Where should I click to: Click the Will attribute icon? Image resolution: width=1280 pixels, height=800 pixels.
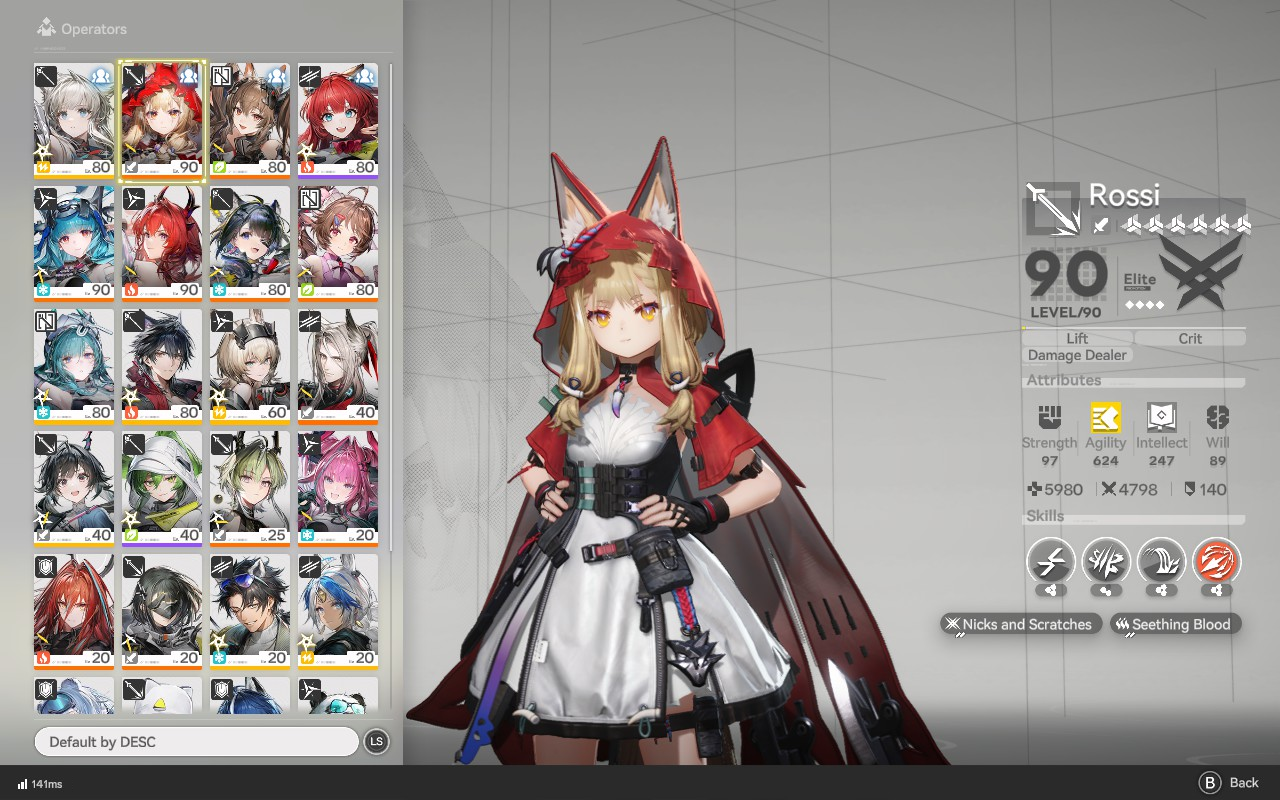click(1217, 417)
